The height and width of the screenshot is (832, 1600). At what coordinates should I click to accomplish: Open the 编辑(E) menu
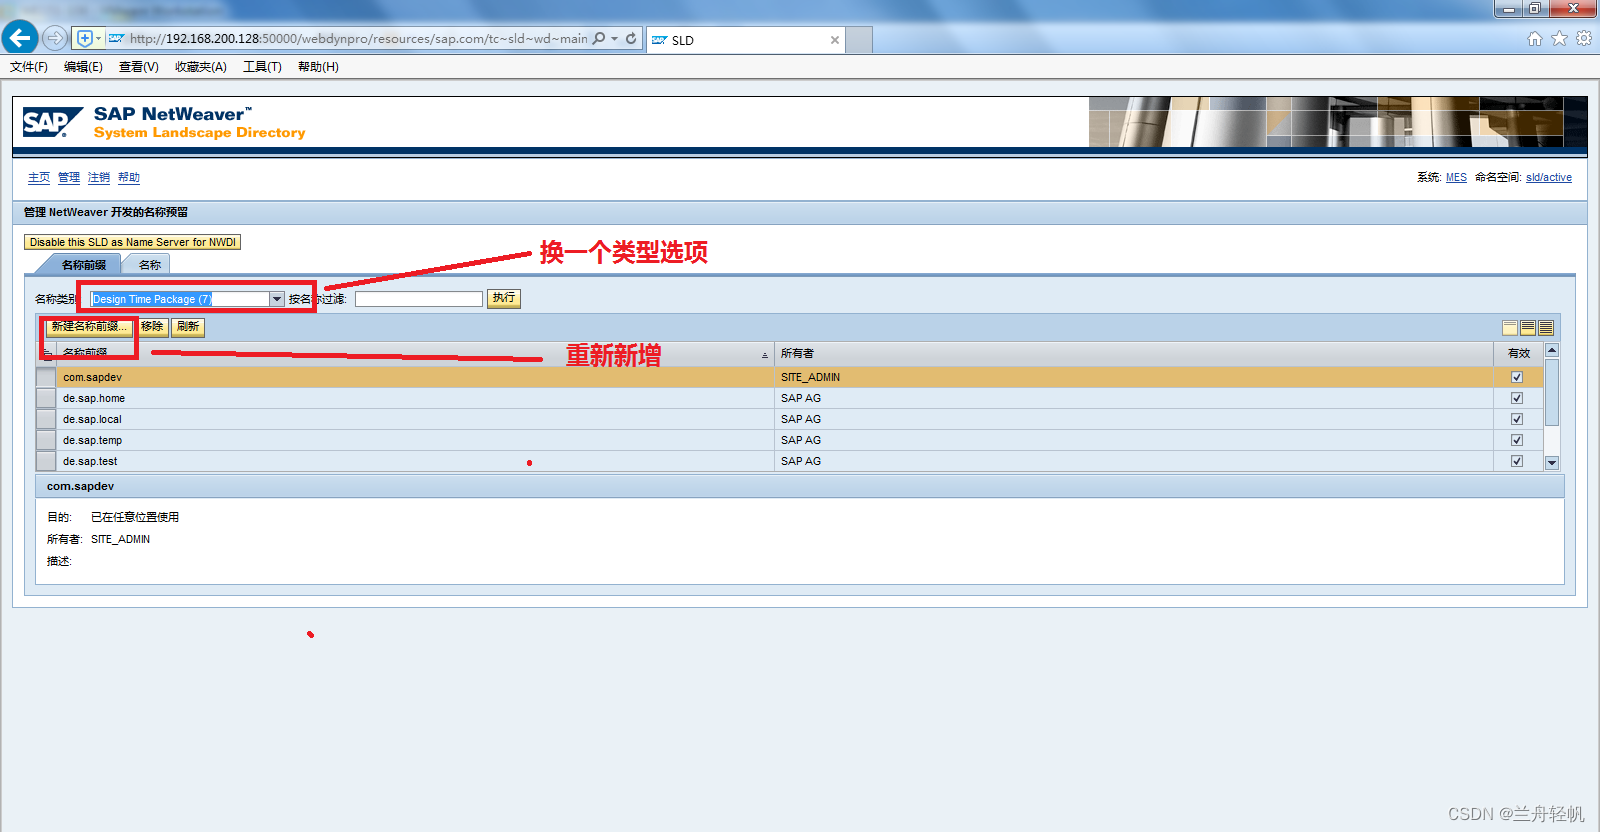83,67
